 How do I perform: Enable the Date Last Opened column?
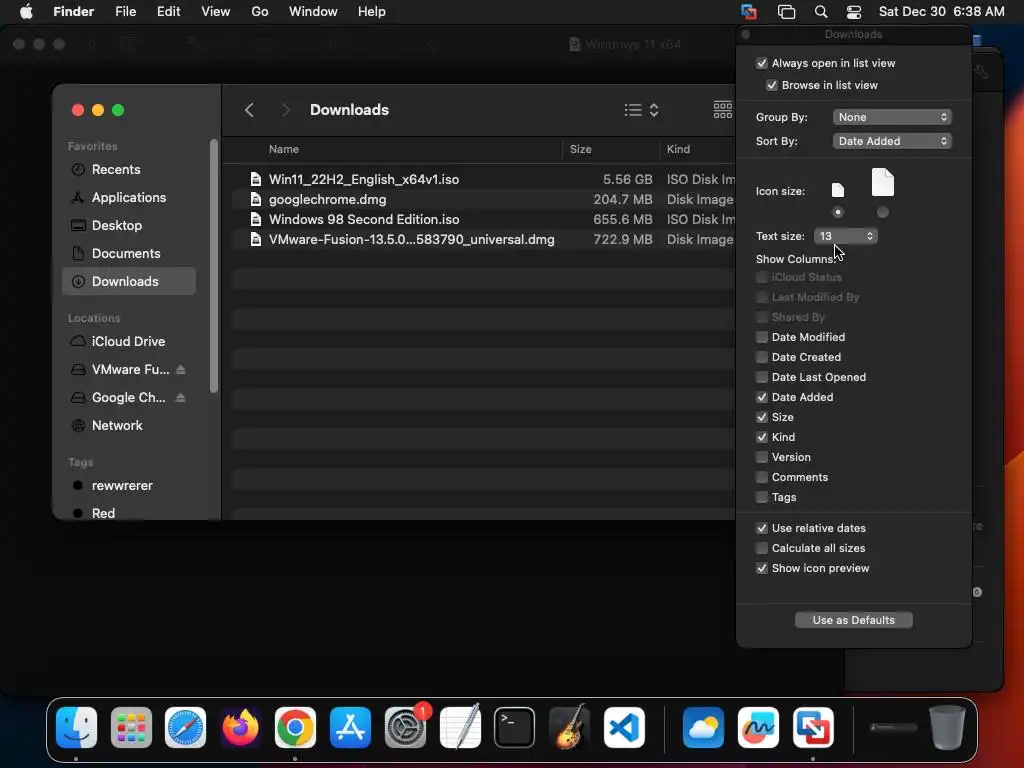(x=761, y=377)
